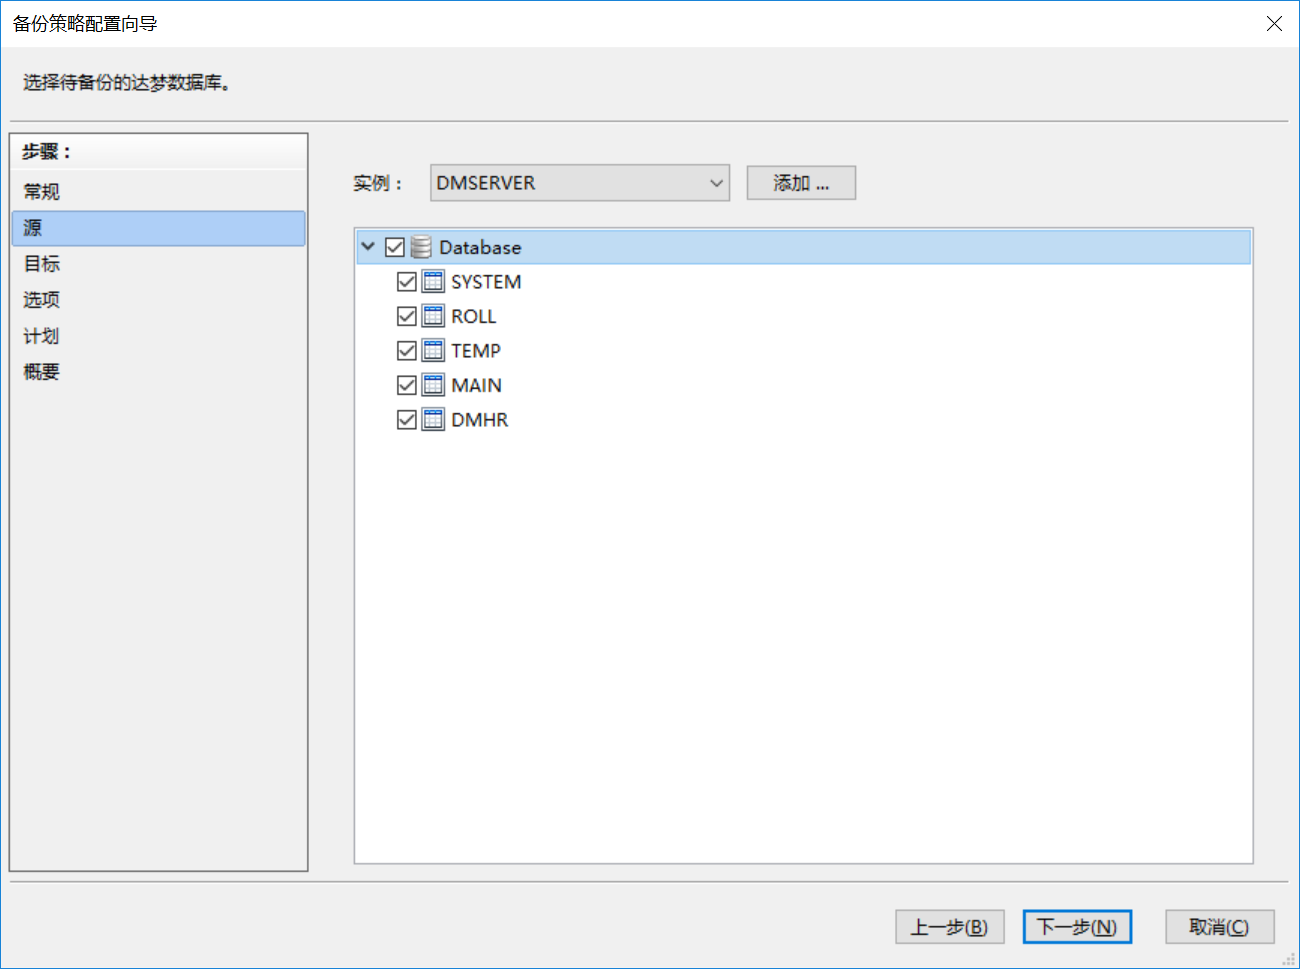Disable the TEMP tablespace checkbox
The height and width of the screenshot is (969, 1300).
click(407, 351)
